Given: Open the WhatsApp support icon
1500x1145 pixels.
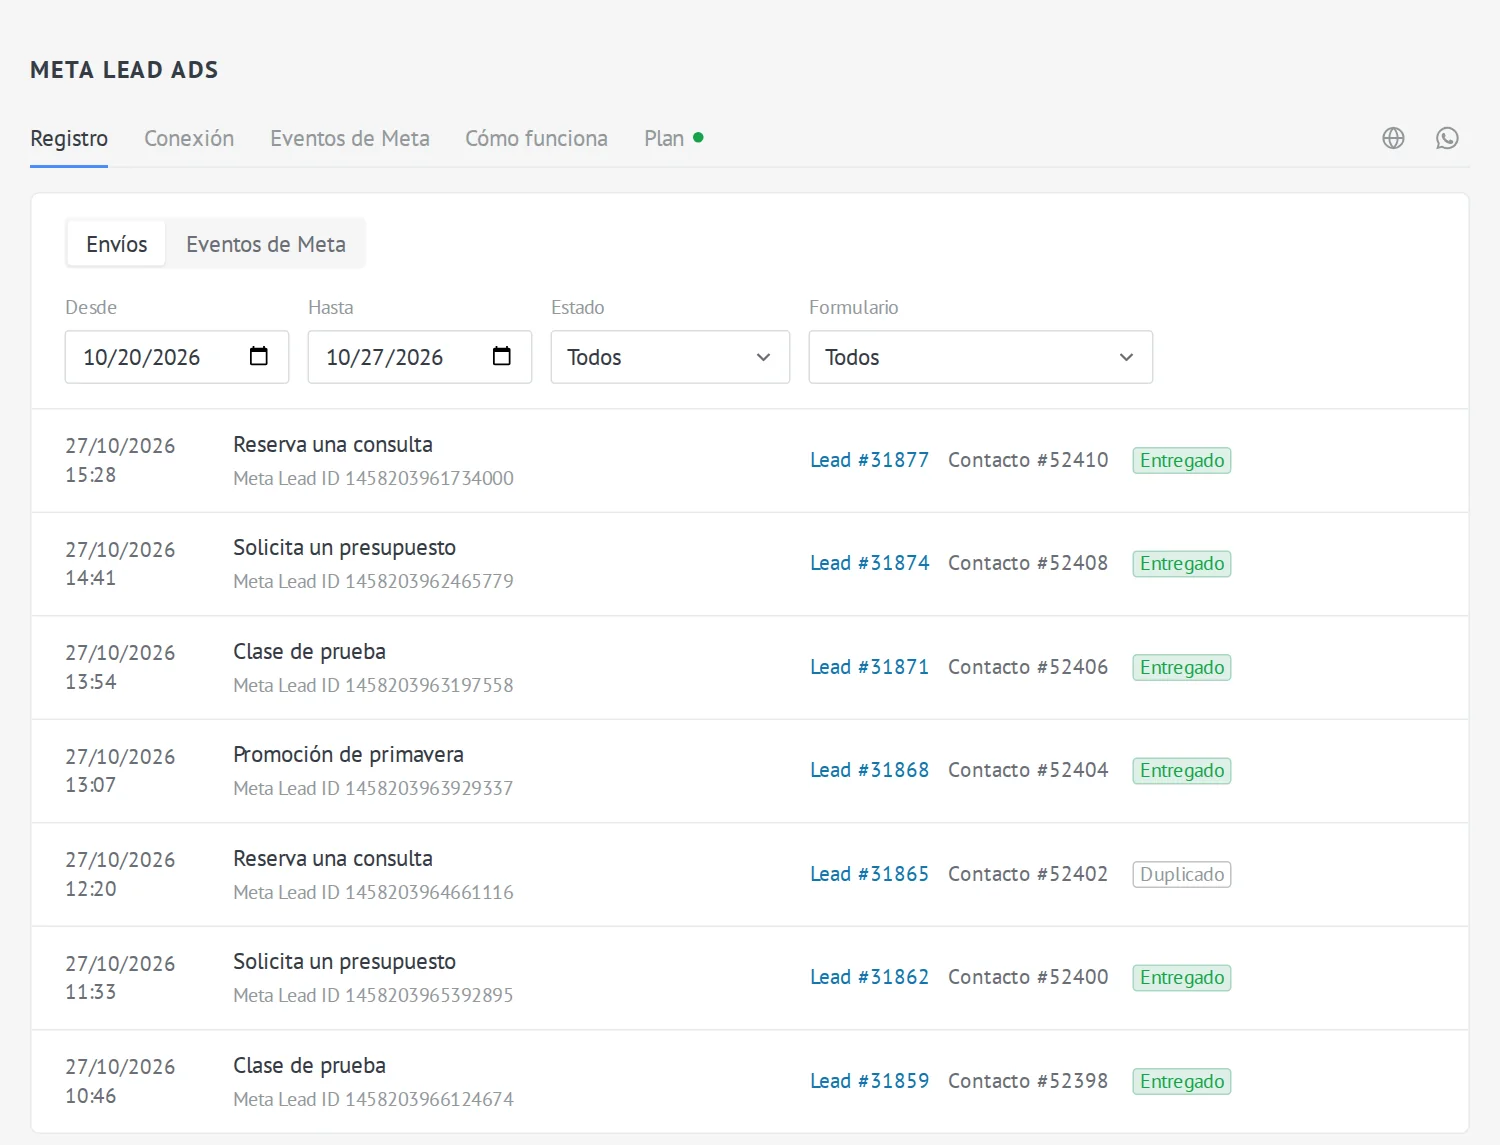Looking at the screenshot, I should click(x=1447, y=138).
